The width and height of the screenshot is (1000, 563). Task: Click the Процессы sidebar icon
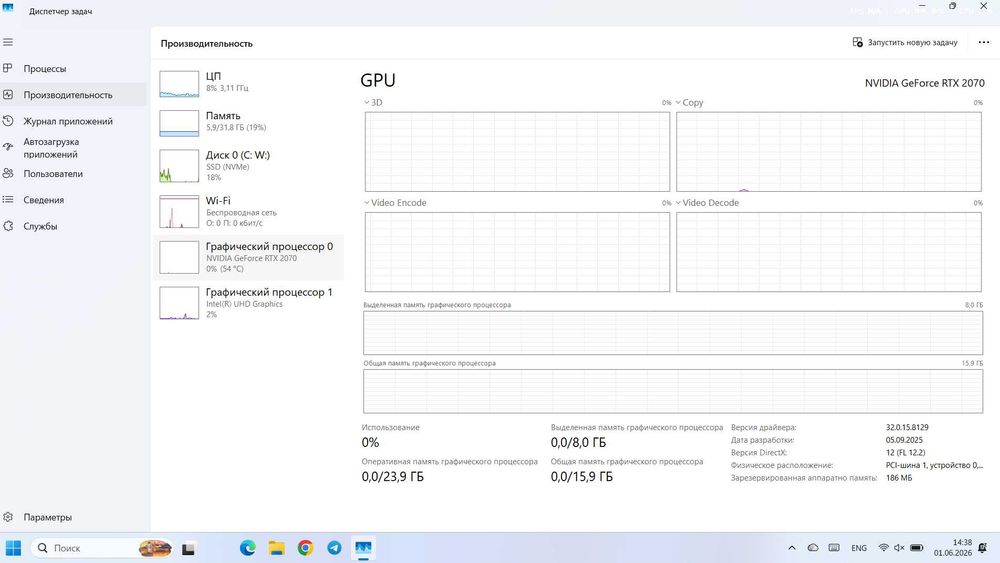[x=8, y=68]
